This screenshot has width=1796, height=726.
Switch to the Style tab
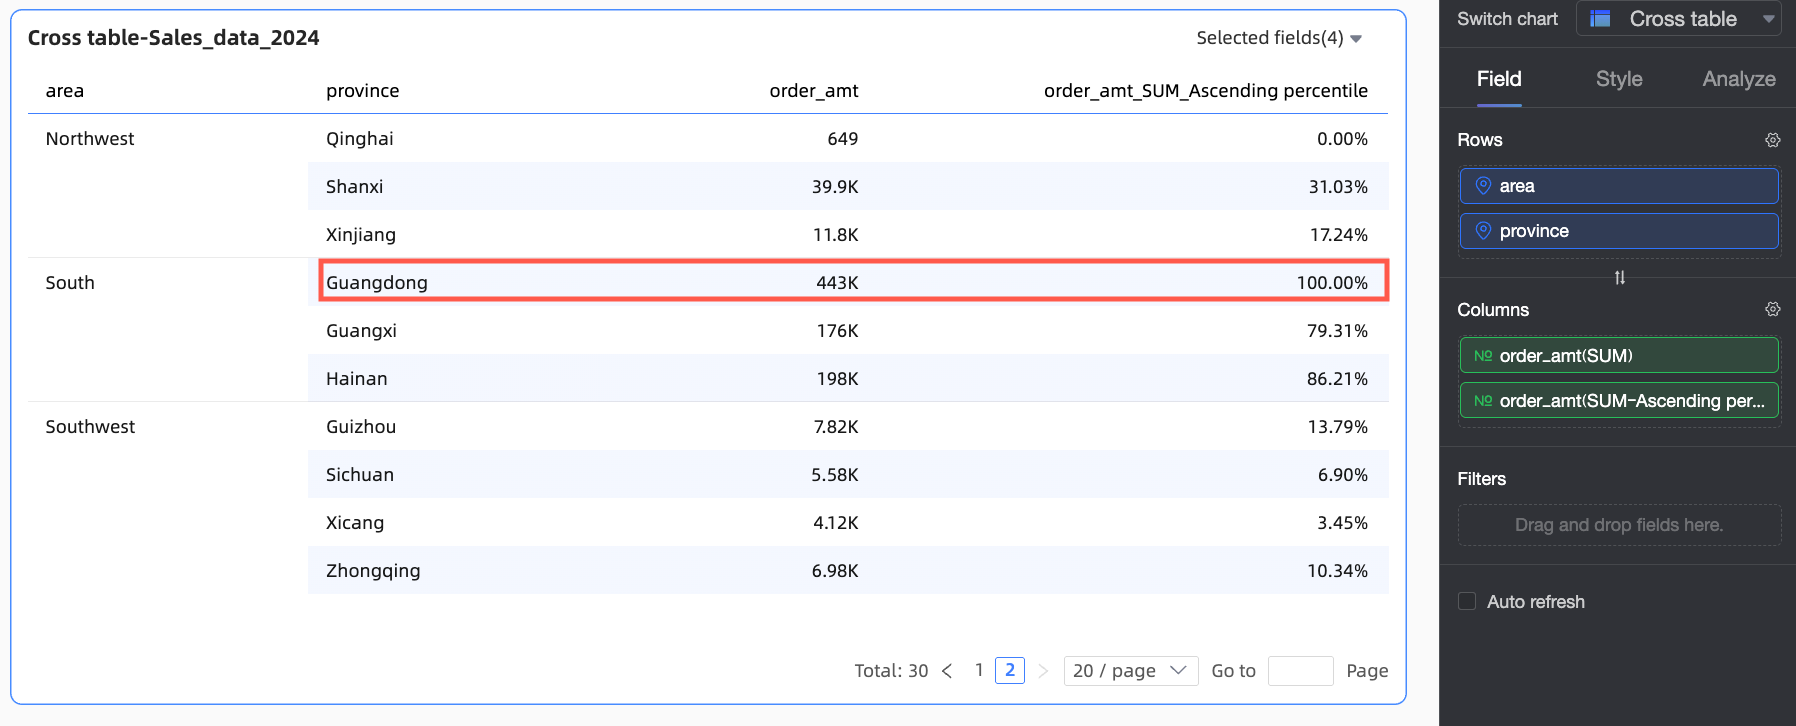[x=1619, y=79]
